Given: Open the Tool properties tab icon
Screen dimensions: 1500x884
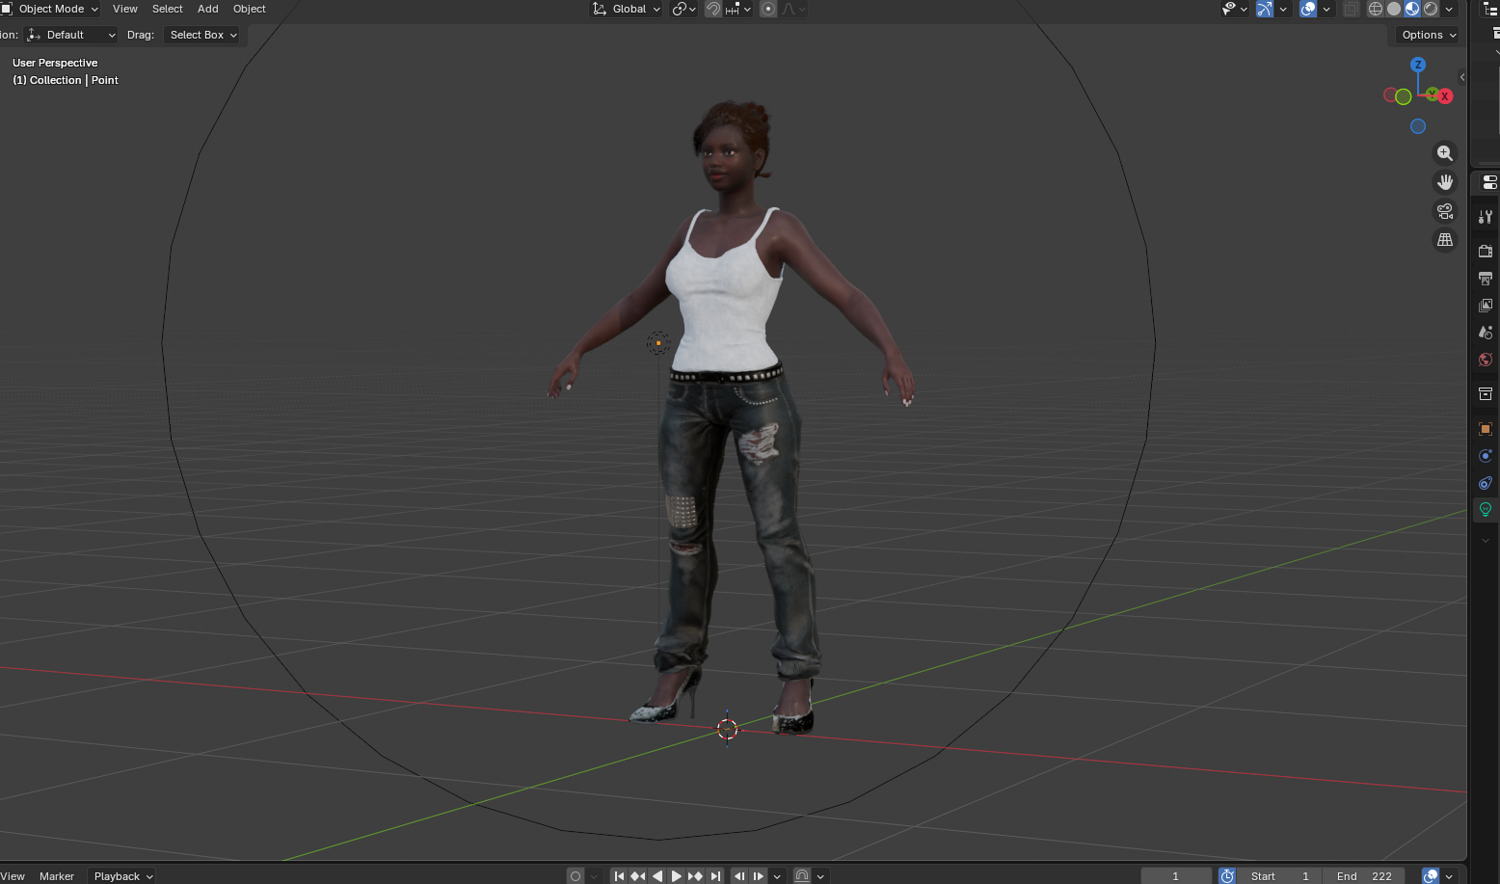Looking at the screenshot, I should pos(1486,217).
